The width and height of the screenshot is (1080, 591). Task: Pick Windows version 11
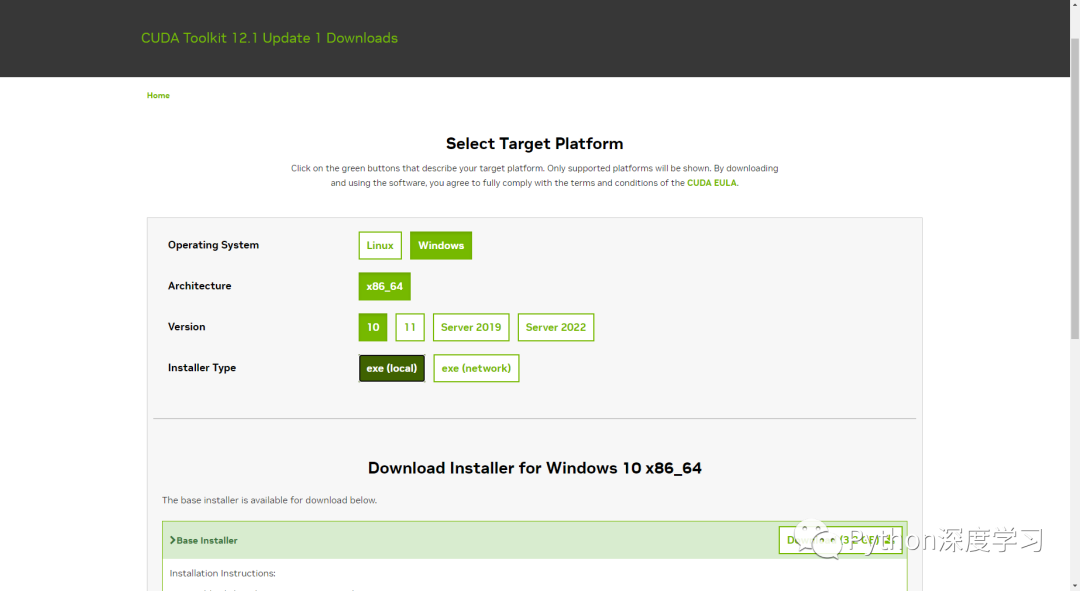pos(410,327)
